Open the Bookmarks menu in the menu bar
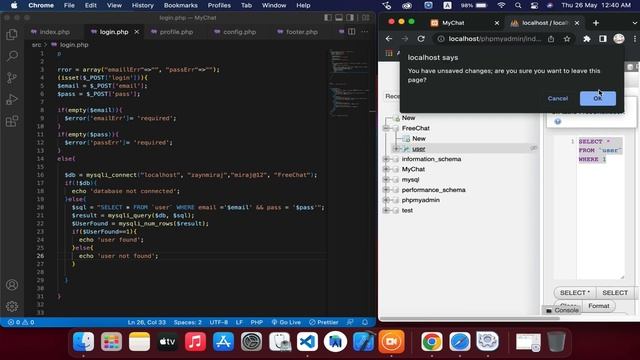Image resolution: width=640 pixels, height=360 pixels. (180, 5)
